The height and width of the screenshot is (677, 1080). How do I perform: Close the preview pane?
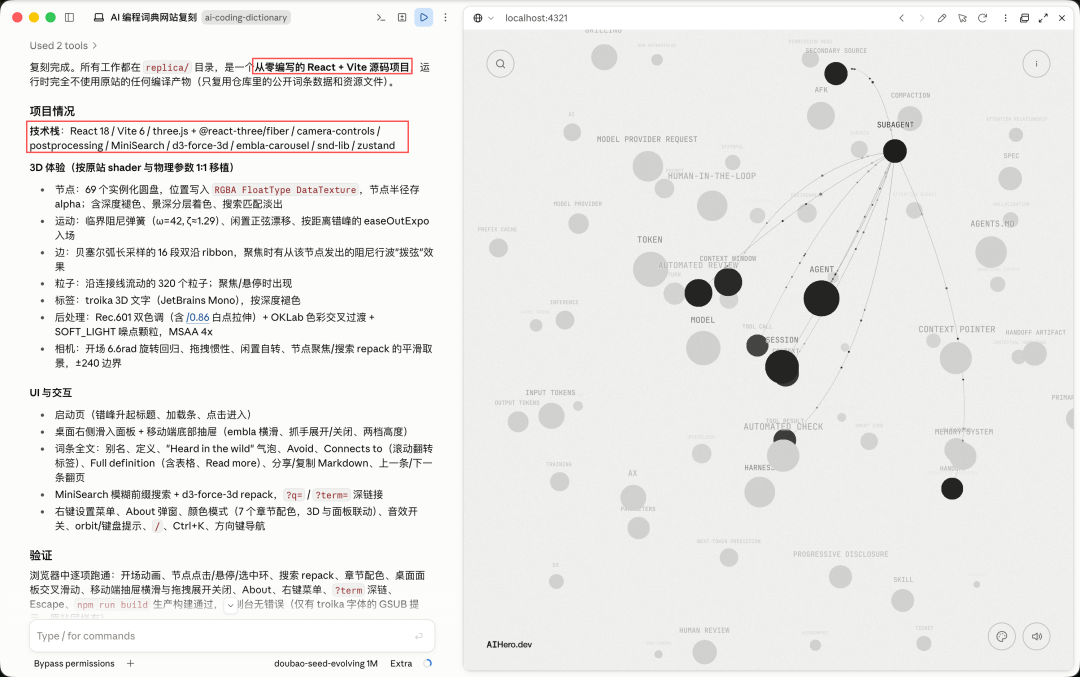click(1062, 18)
